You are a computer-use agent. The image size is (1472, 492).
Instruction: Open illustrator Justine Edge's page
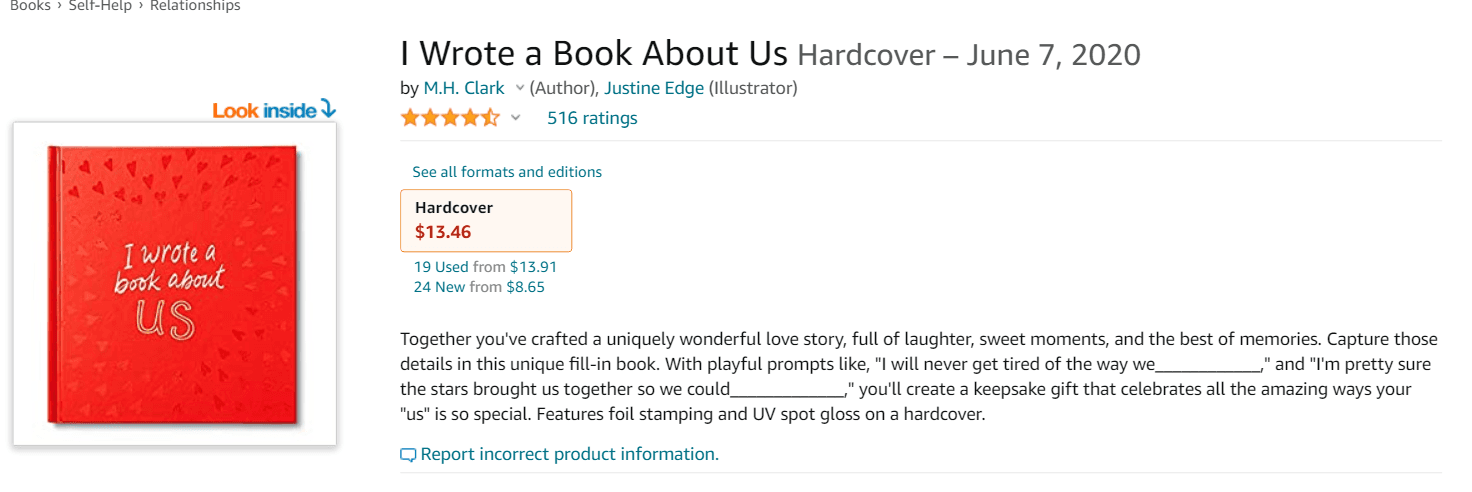(654, 88)
